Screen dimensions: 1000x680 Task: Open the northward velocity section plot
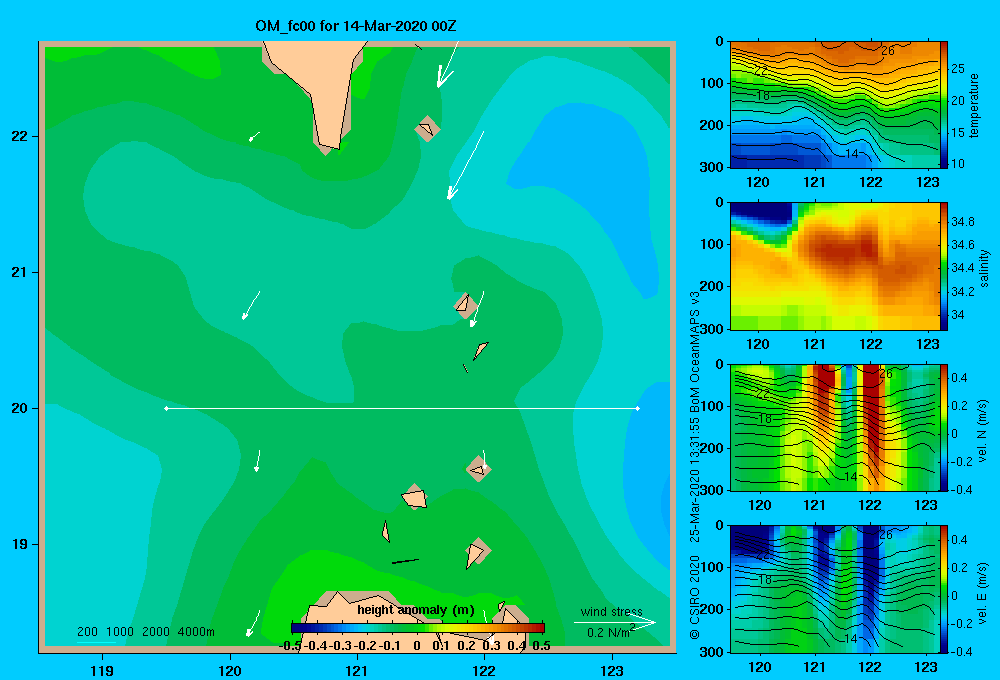[835, 427]
